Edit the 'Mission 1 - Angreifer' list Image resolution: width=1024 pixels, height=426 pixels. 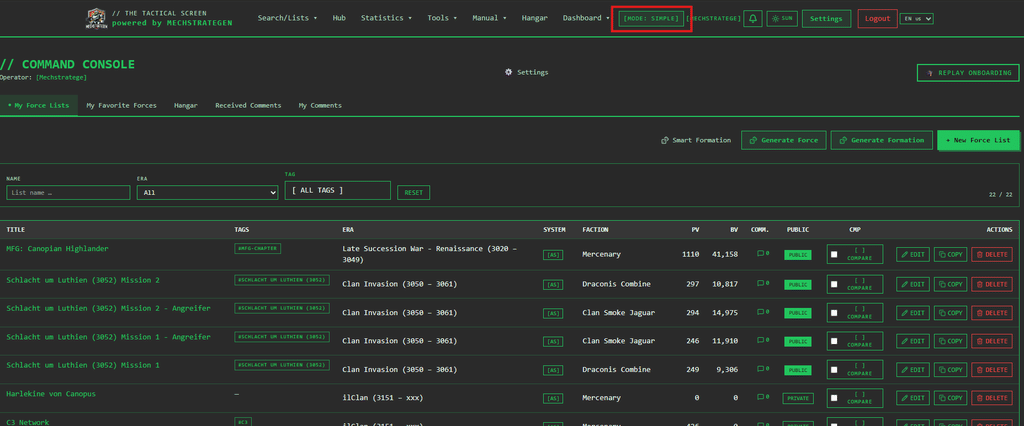pos(912,341)
